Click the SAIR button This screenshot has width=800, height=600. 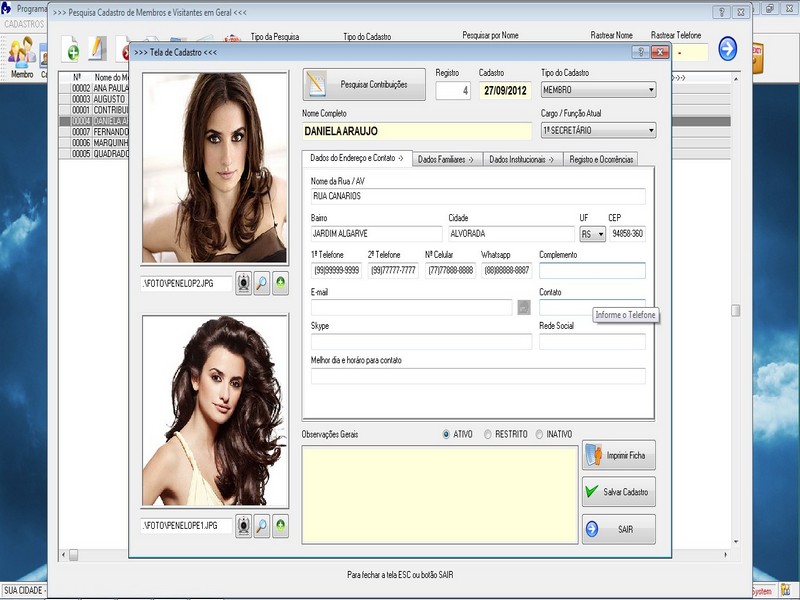tap(619, 530)
